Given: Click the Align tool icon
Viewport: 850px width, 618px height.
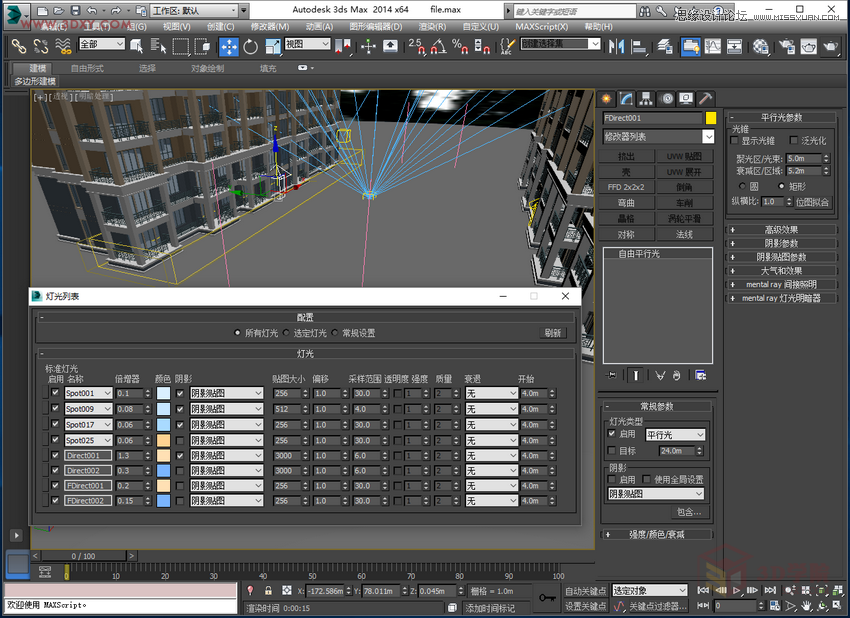Looking at the screenshot, I should pos(637,47).
